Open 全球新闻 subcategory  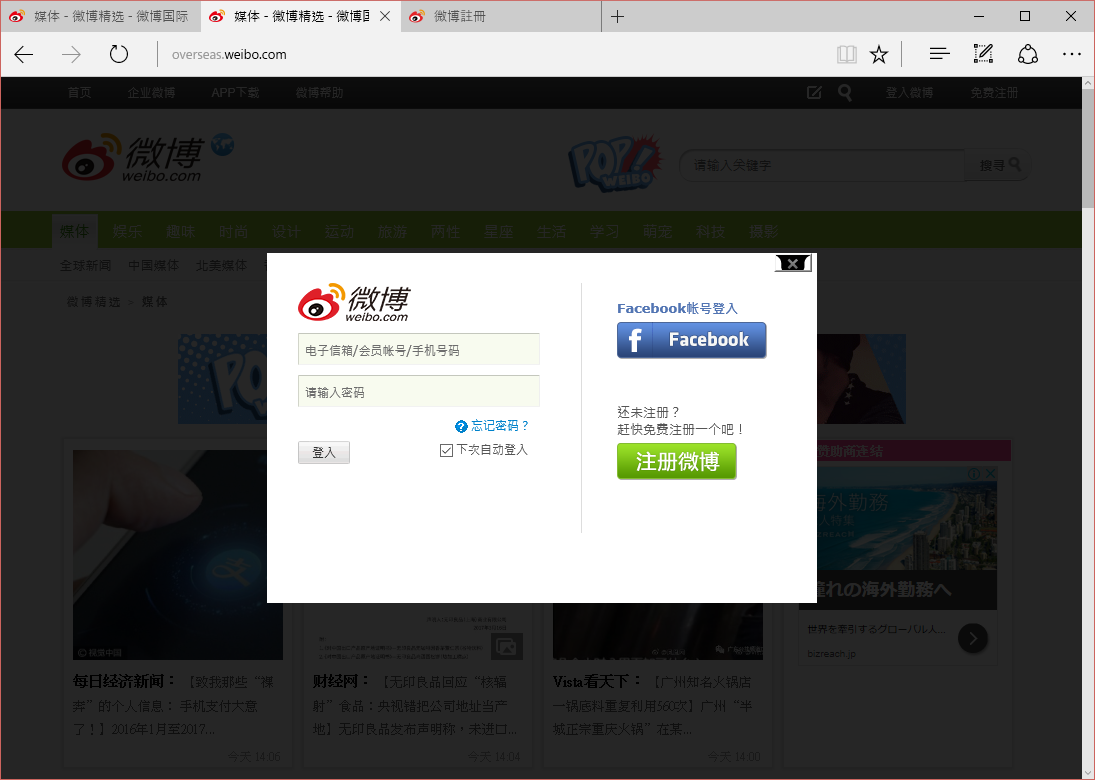click(85, 265)
